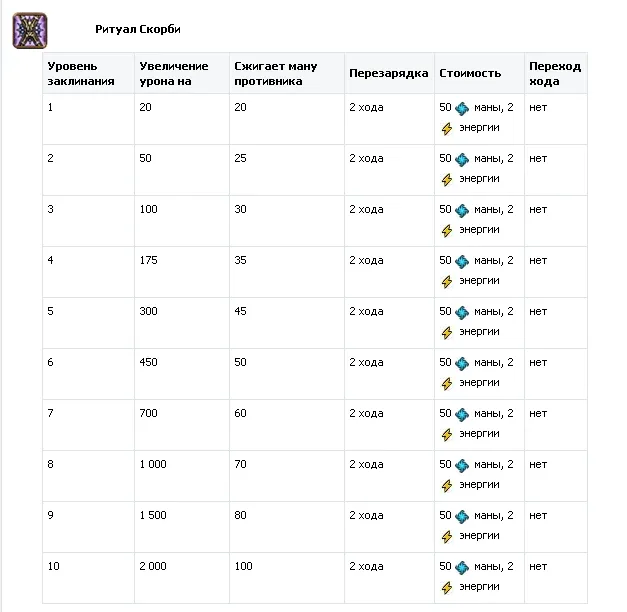Click the Стоимость column header
This screenshot has width=627, height=612.
tap(469, 73)
